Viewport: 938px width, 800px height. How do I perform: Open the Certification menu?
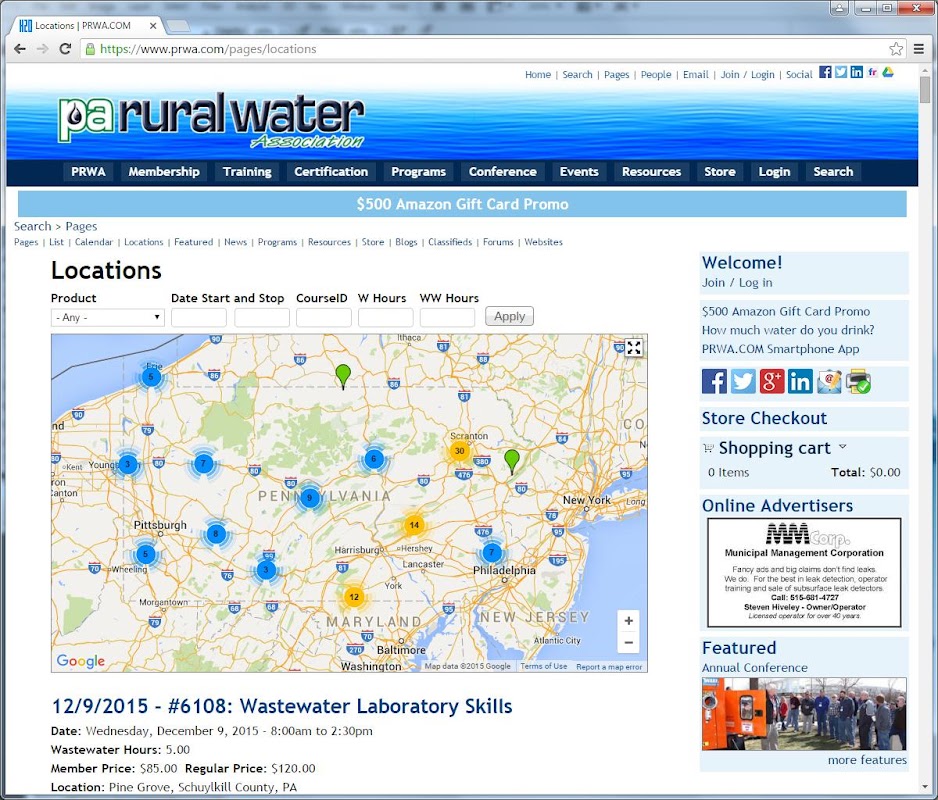tap(331, 172)
